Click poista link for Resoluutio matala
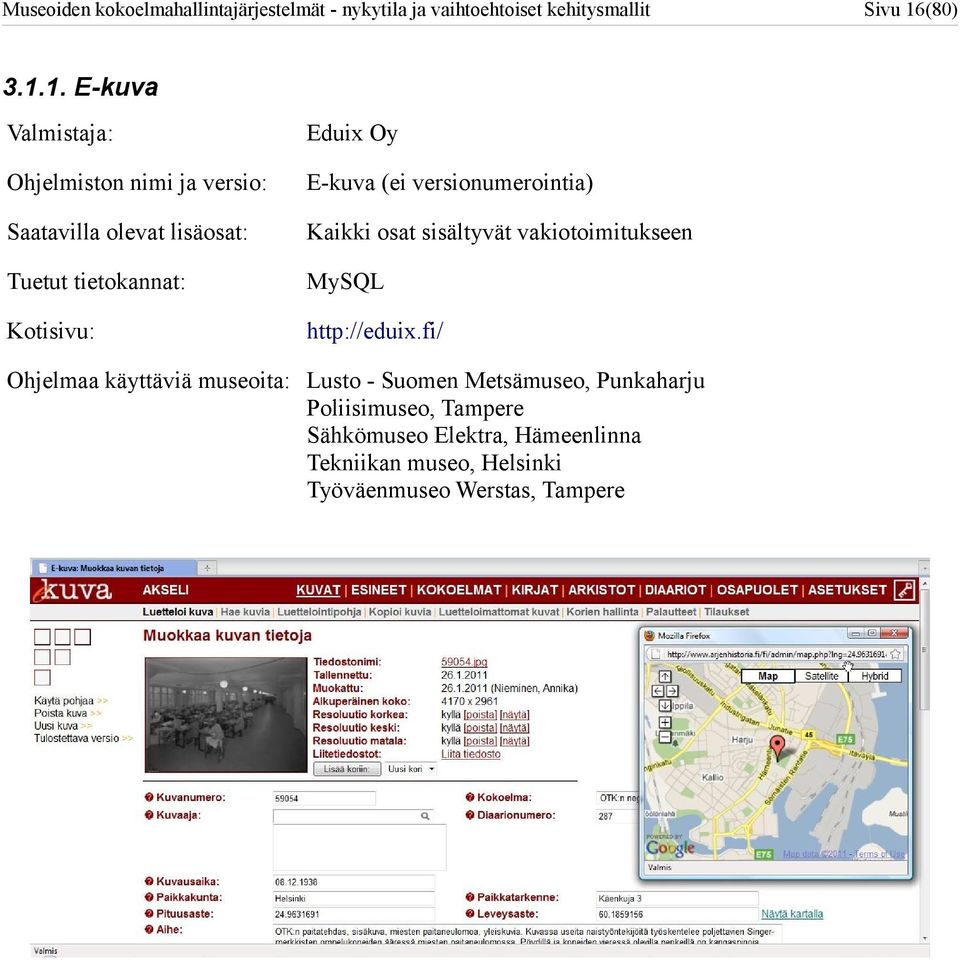The height and width of the screenshot is (960, 960). click(481, 741)
